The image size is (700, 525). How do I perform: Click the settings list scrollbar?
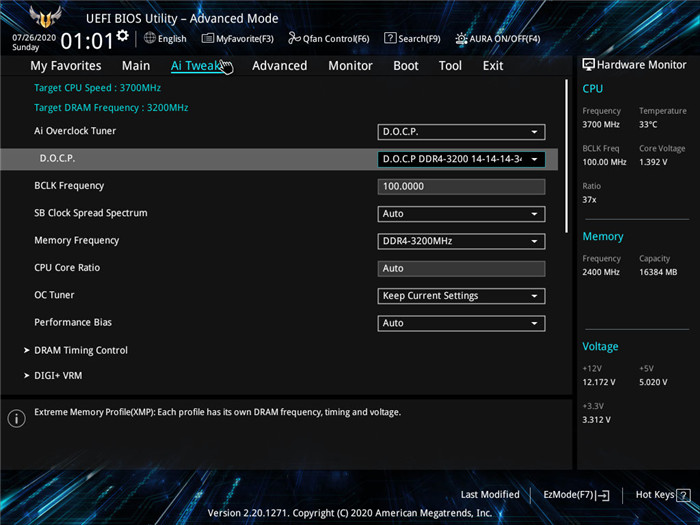coord(567,156)
